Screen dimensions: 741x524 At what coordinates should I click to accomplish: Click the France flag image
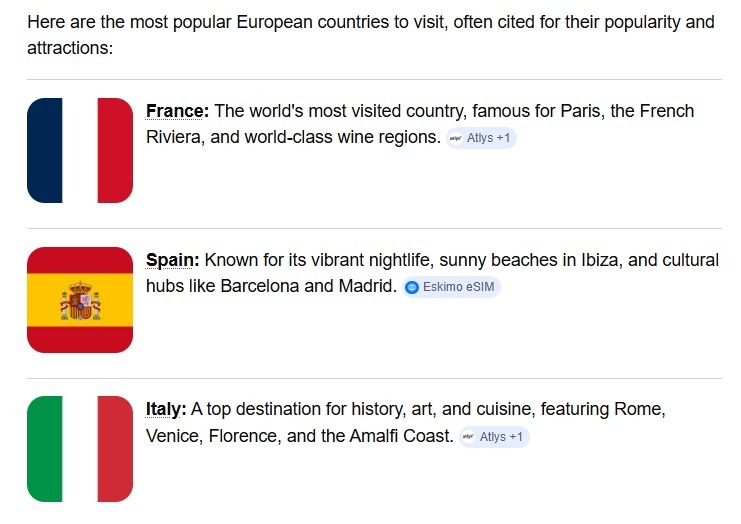click(80, 150)
